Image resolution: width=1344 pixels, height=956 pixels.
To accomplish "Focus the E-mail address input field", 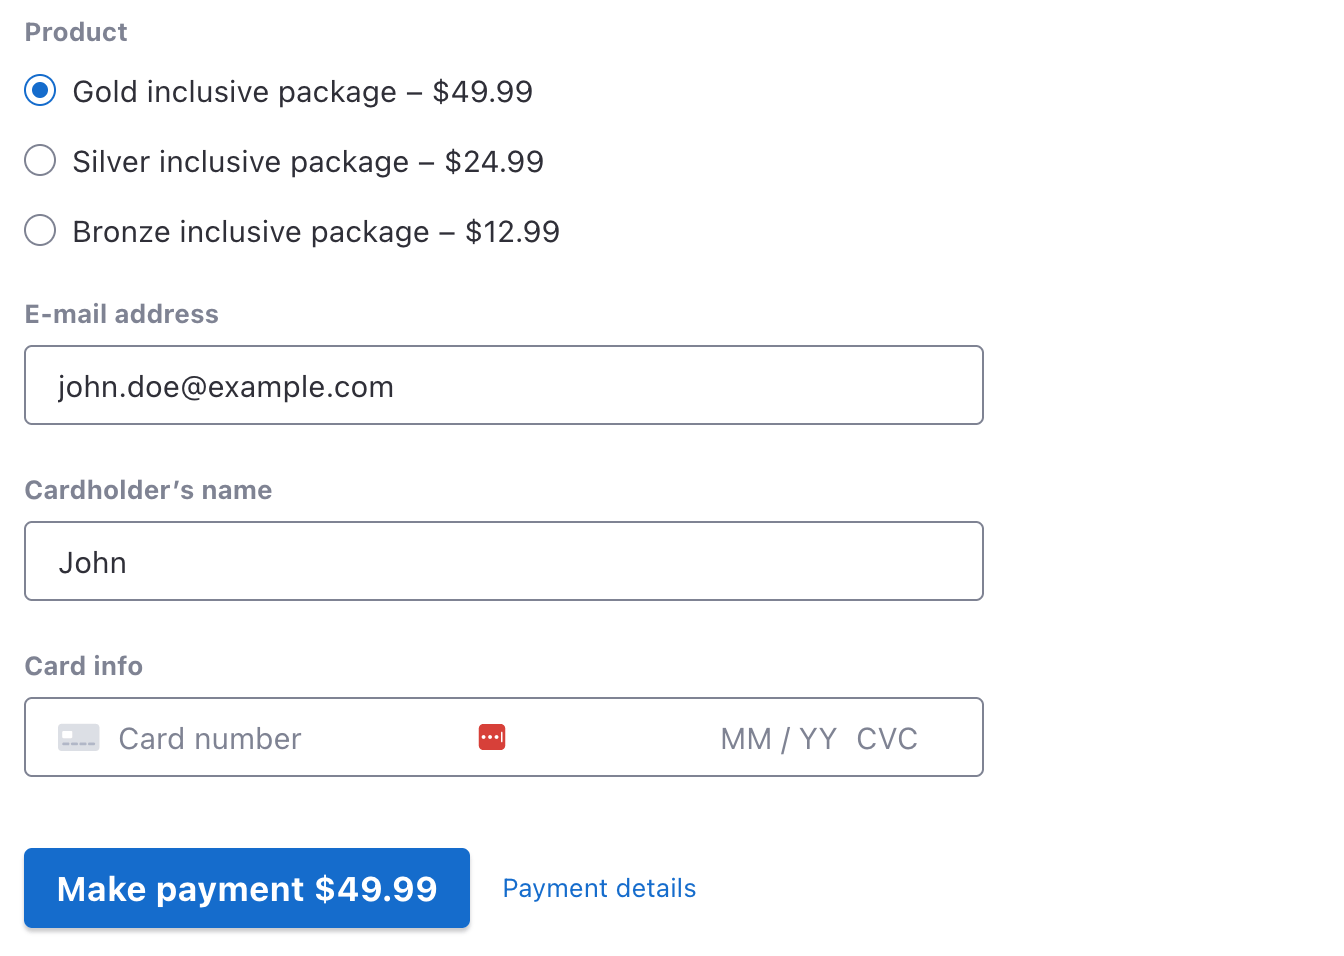I will pos(503,385).
